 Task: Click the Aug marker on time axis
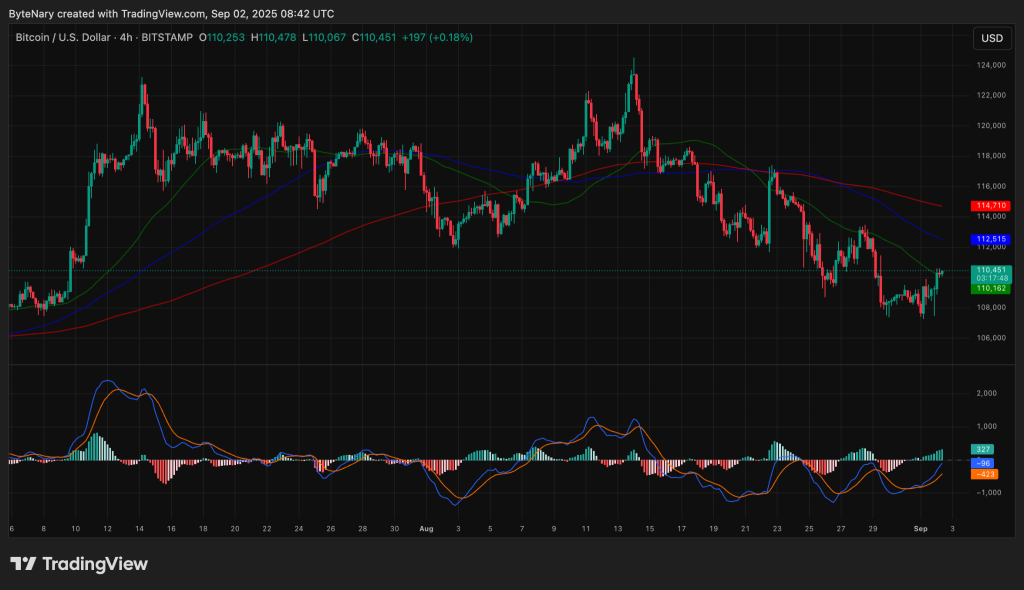coord(427,526)
